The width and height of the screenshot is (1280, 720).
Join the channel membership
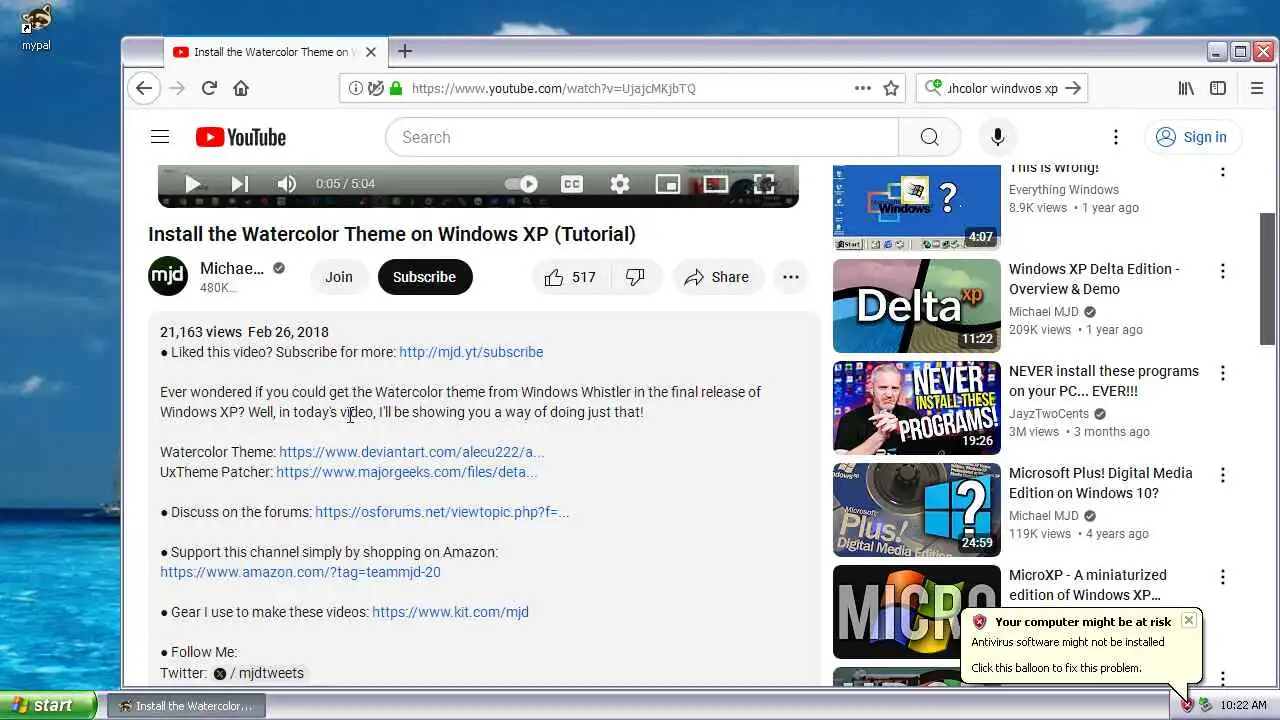pos(338,277)
